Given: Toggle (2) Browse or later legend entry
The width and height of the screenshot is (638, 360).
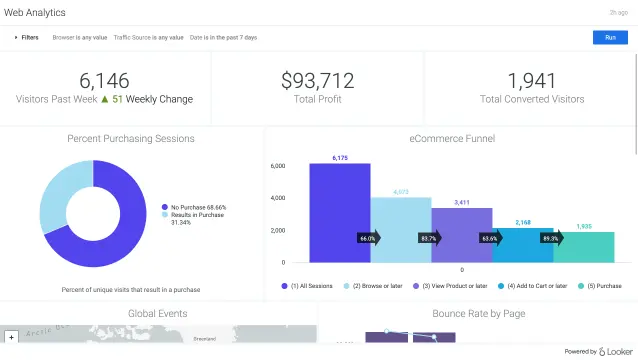Looking at the screenshot, I should click(373, 286).
